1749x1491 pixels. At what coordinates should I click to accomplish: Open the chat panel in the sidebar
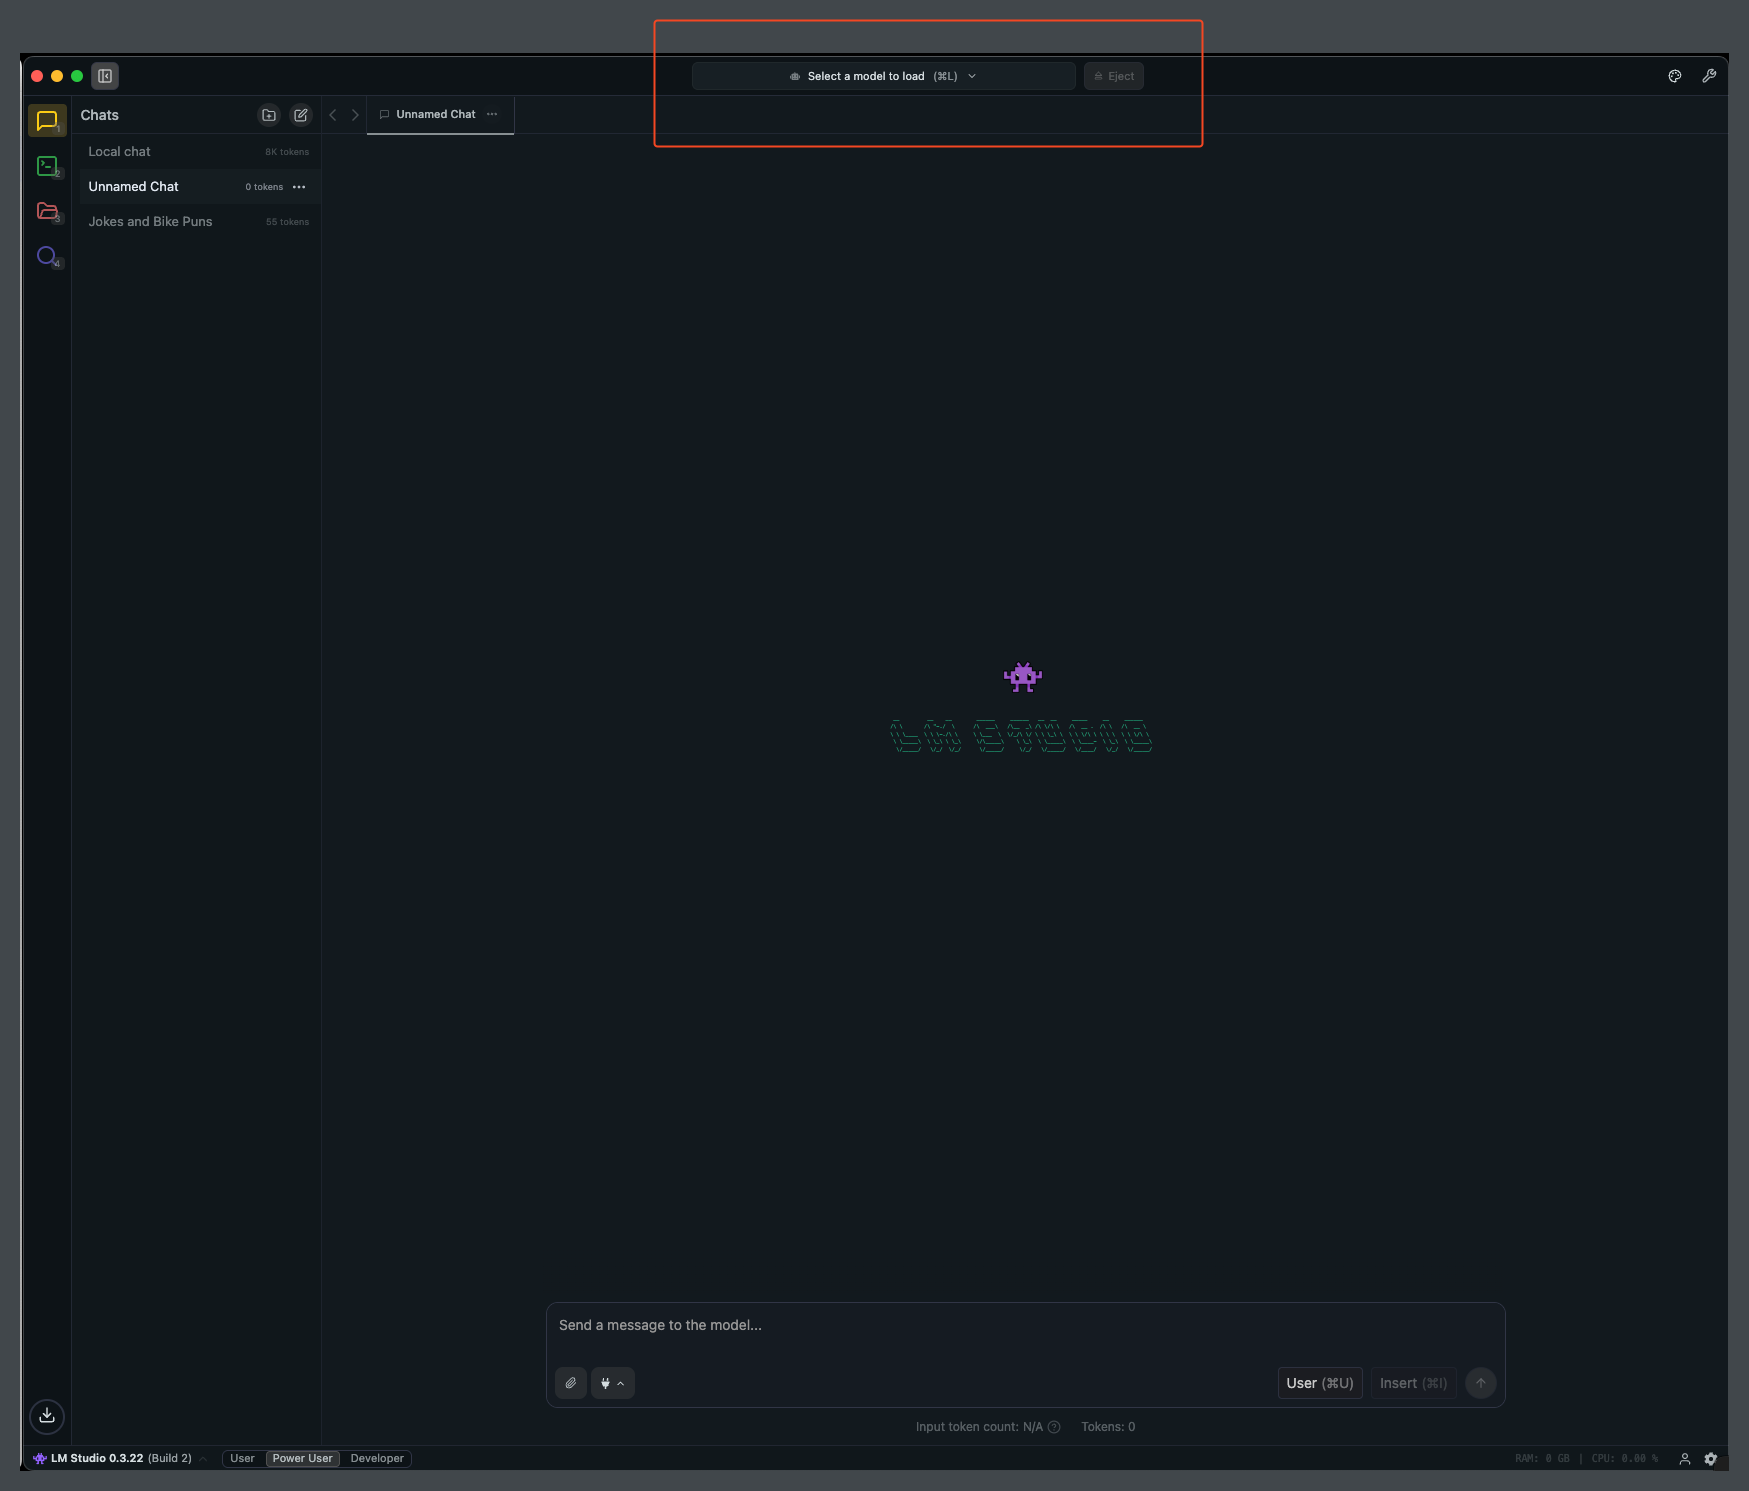pos(46,120)
